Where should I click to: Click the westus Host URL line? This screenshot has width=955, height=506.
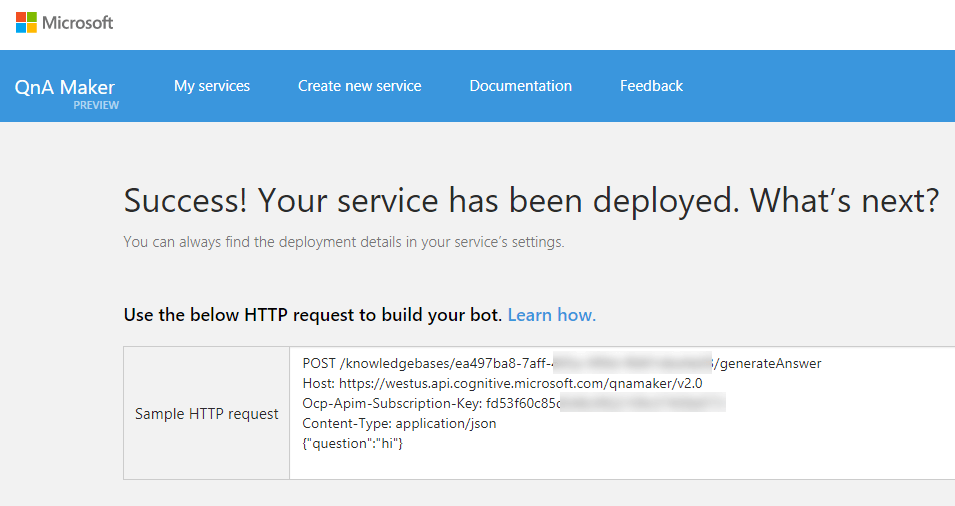click(x=502, y=383)
